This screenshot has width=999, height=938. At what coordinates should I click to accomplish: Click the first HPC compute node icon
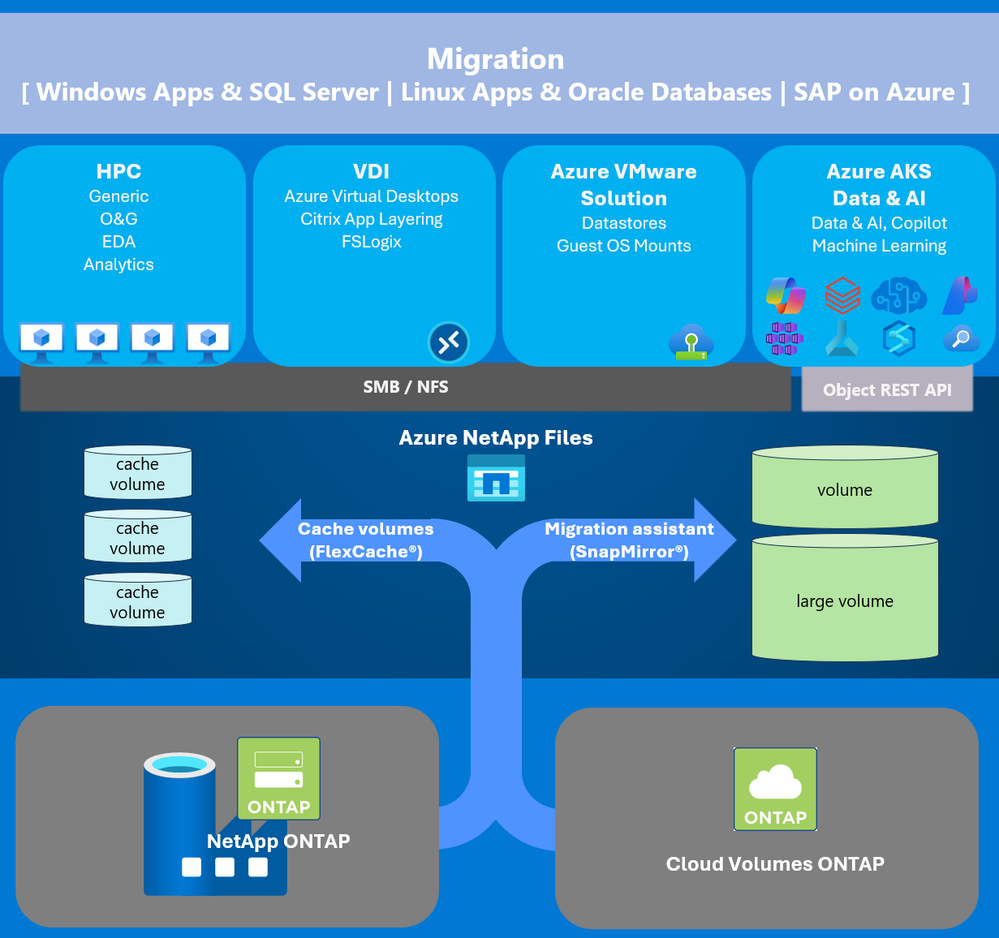click(x=41, y=338)
